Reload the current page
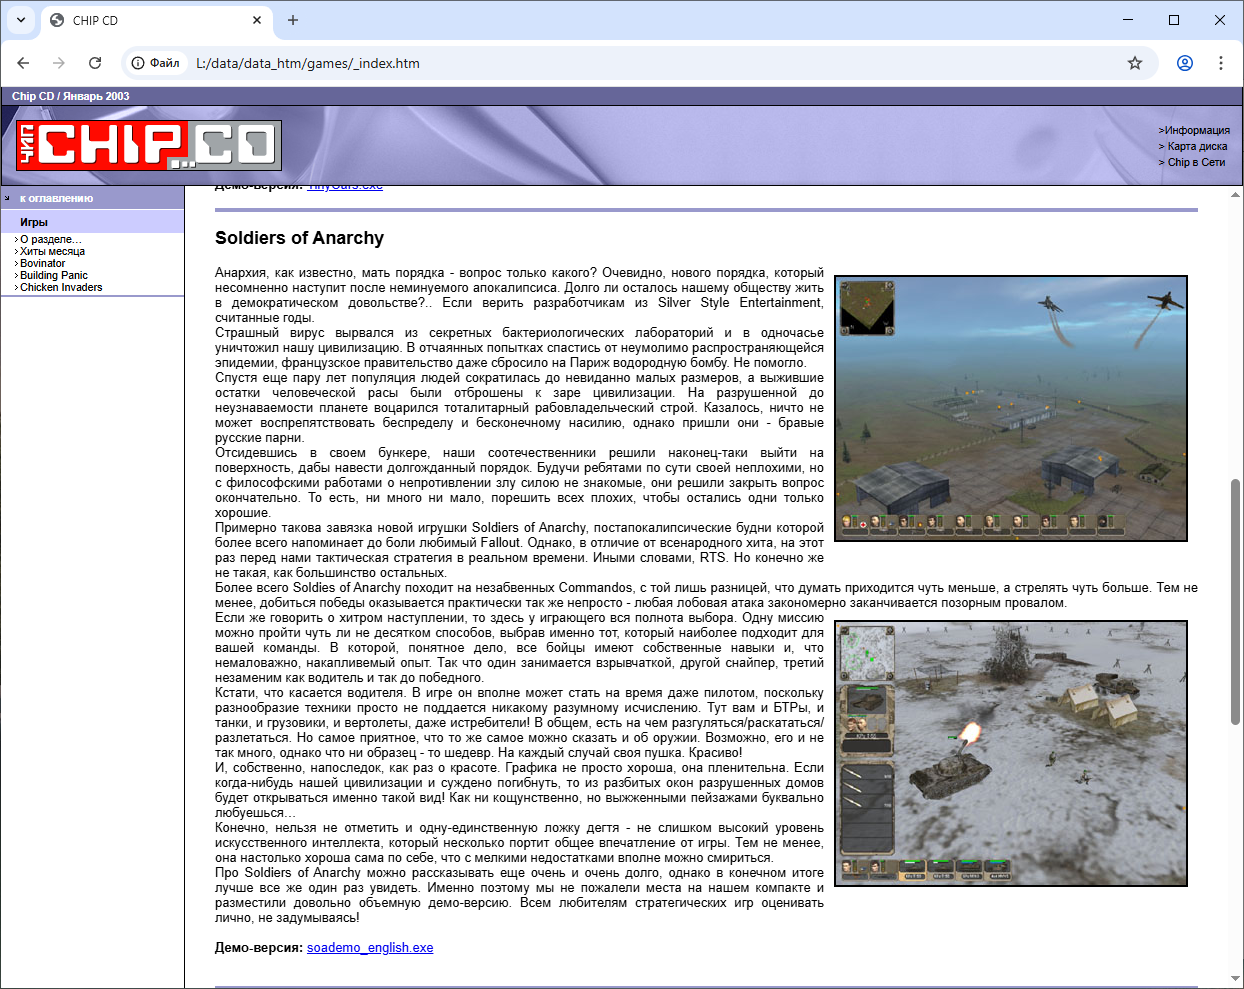The width and height of the screenshot is (1244, 989). (95, 63)
